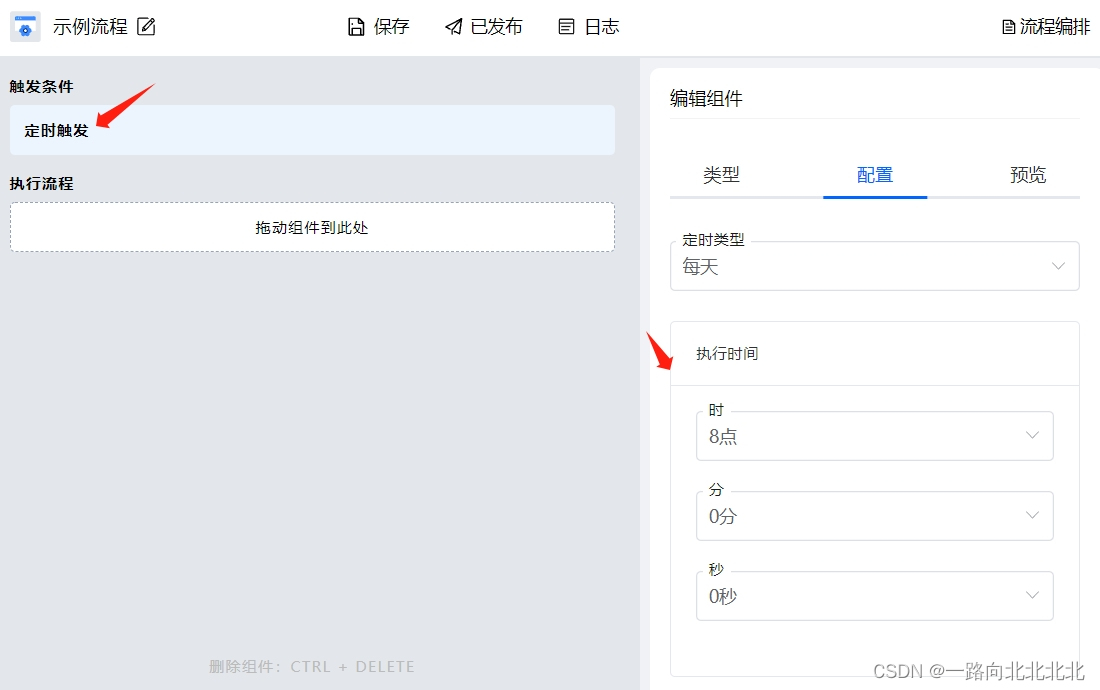The image size is (1100, 690).
Task: Select the 定时触发 trigger block
Action: pyautogui.click(x=312, y=130)
